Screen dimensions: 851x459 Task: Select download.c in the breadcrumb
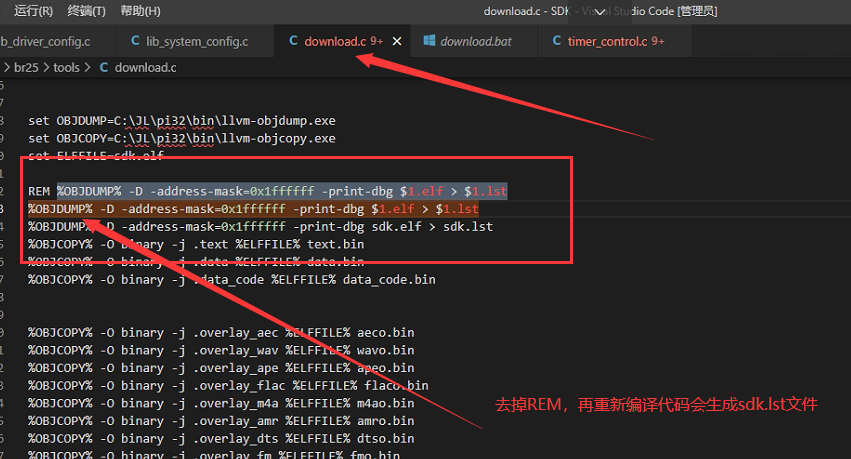point(145,67)
